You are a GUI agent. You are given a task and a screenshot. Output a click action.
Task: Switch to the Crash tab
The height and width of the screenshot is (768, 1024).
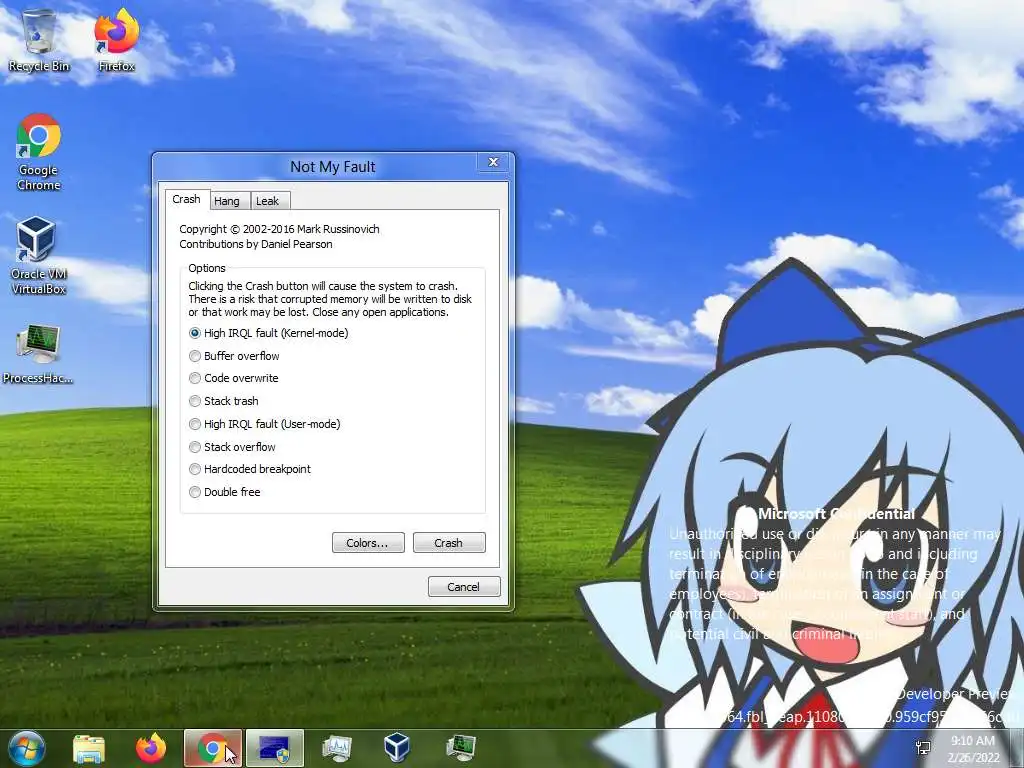pos(187,199)
